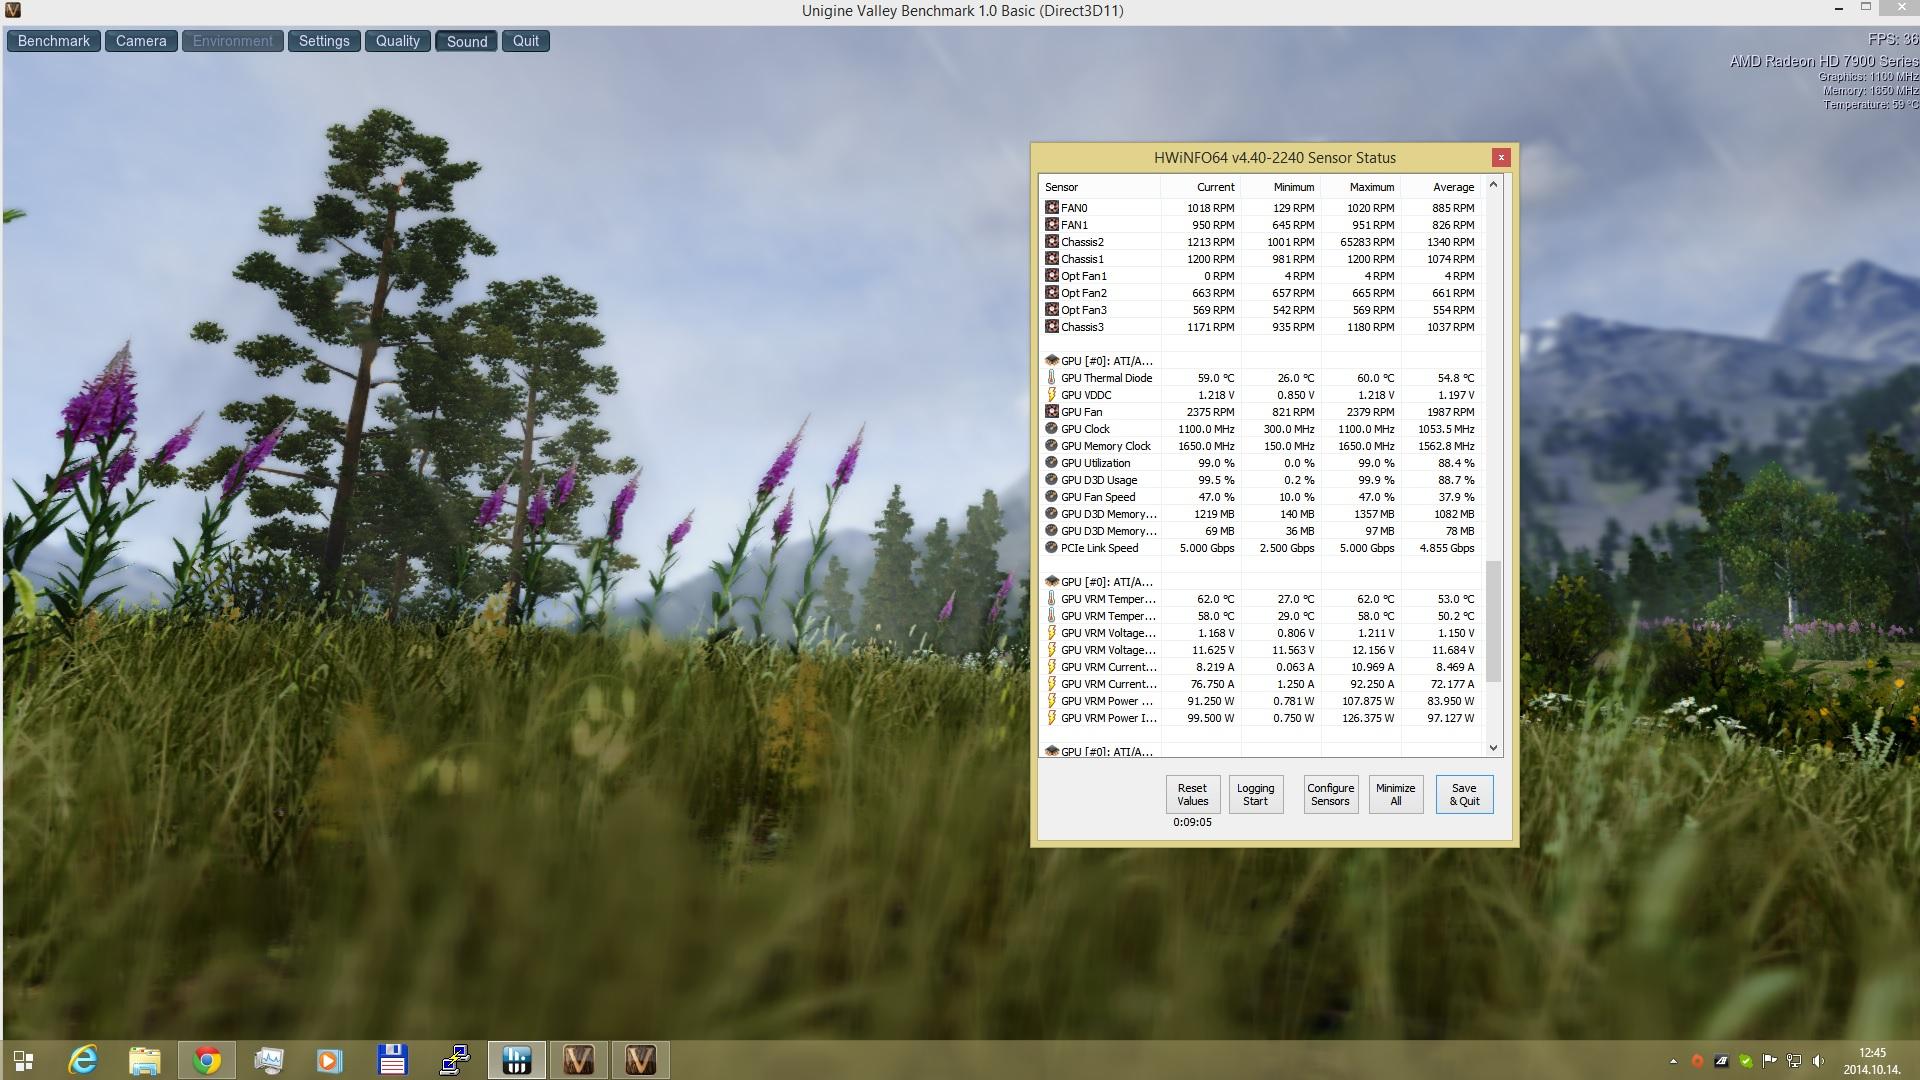This screenshot has width=1920, height=1080.
Task: Select the Opt Fan2 icon
Action: click(x=1051, y=292)
